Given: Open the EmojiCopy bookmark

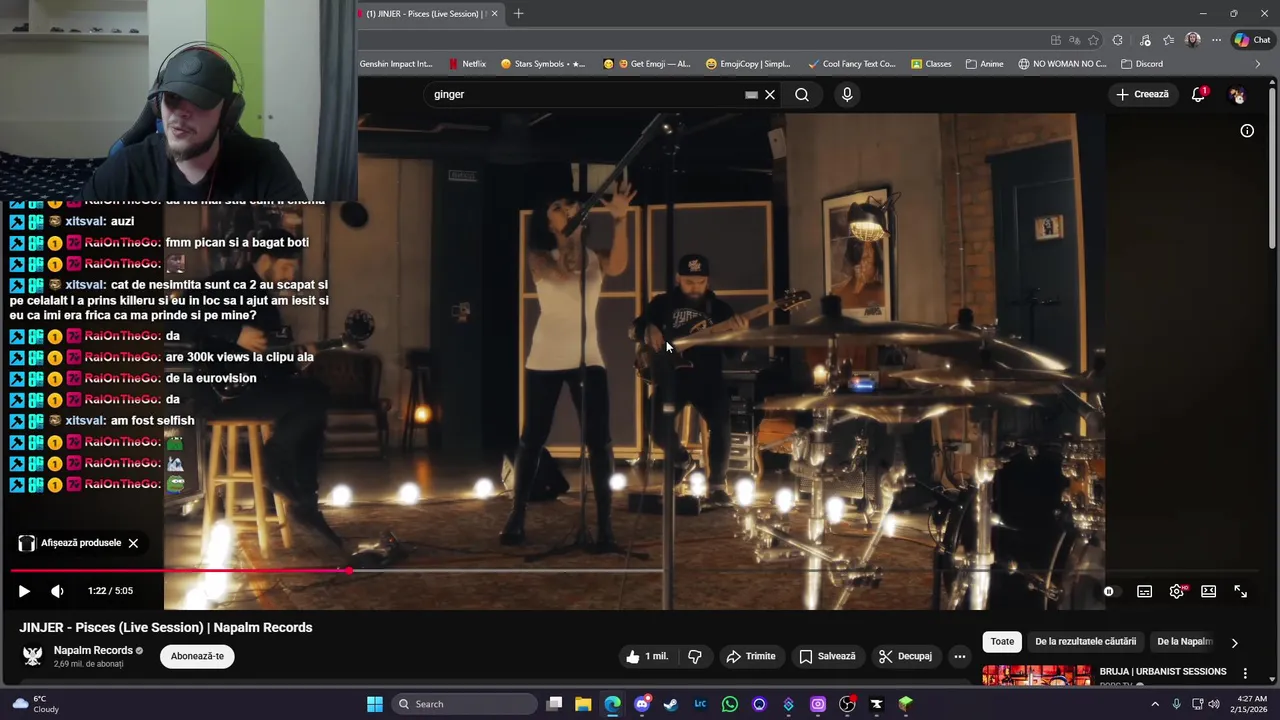Looking at the screenshot, I should 748,64.
